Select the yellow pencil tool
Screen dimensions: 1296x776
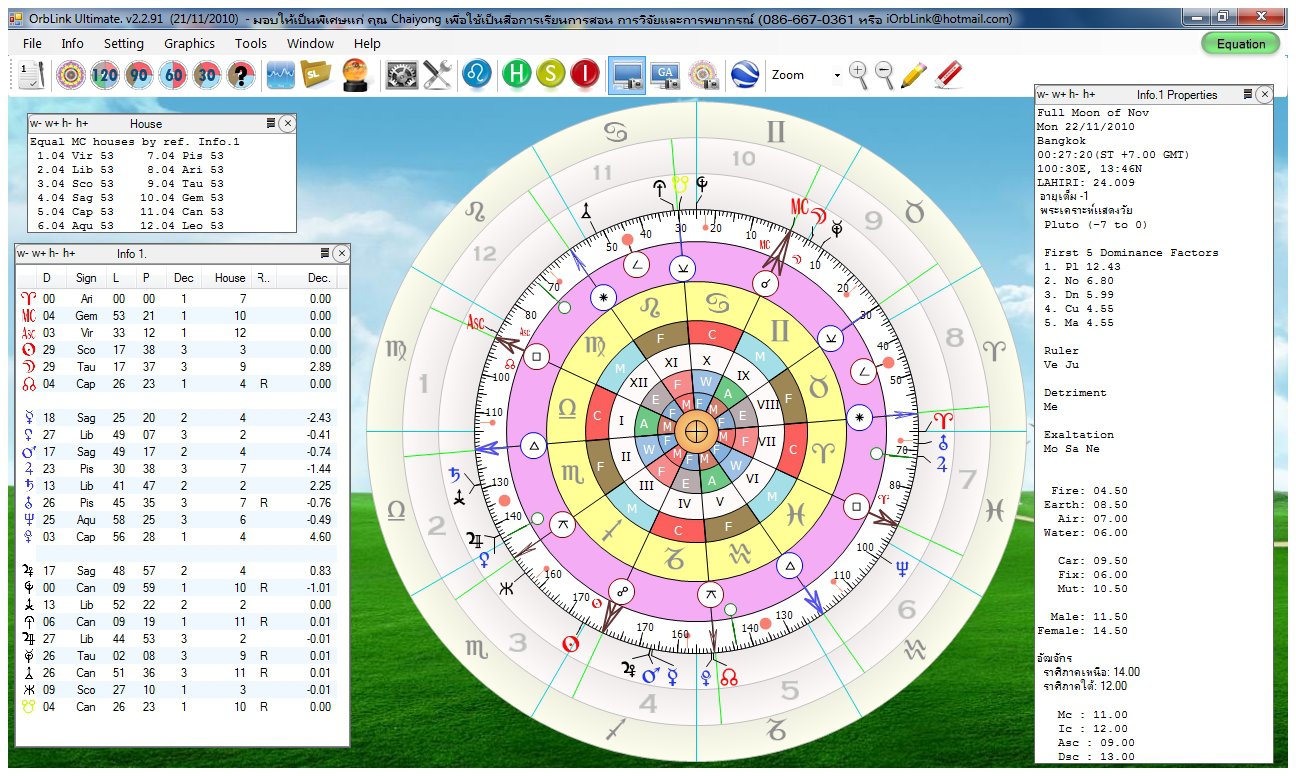coord(913,75)
